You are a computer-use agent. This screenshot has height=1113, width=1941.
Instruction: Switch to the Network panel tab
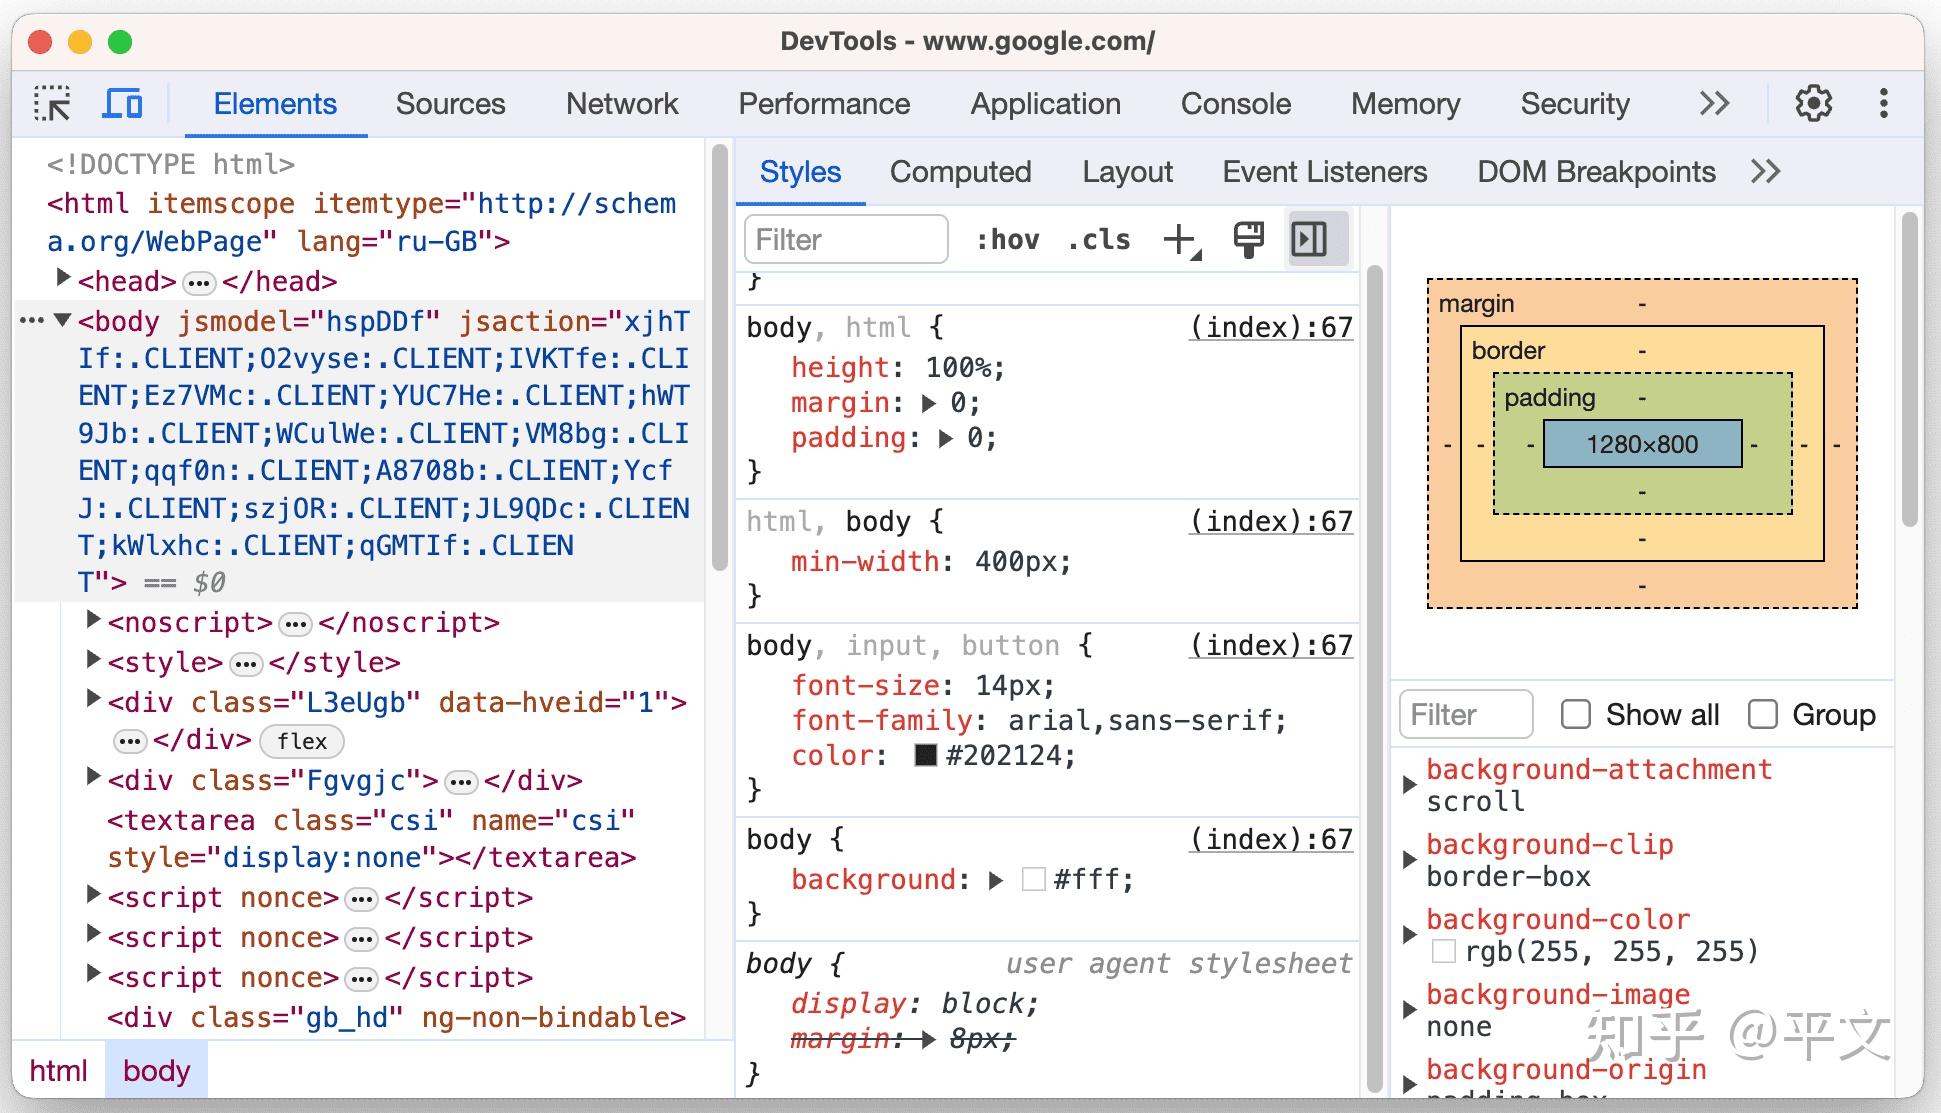click(621, 103)
